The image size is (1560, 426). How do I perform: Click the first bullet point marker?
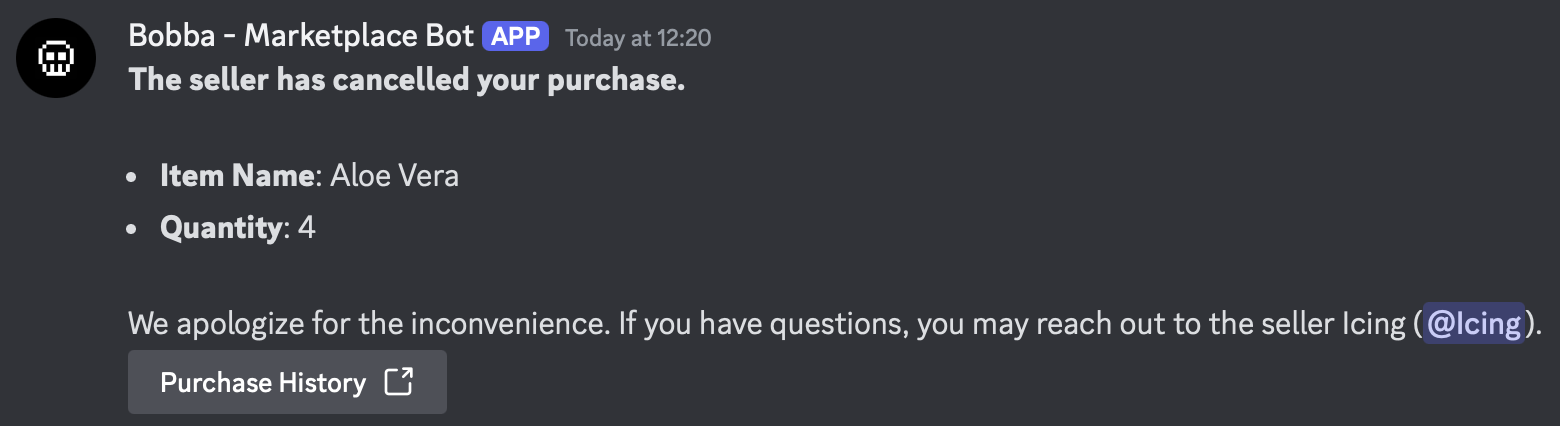click(x=133, y=178)
